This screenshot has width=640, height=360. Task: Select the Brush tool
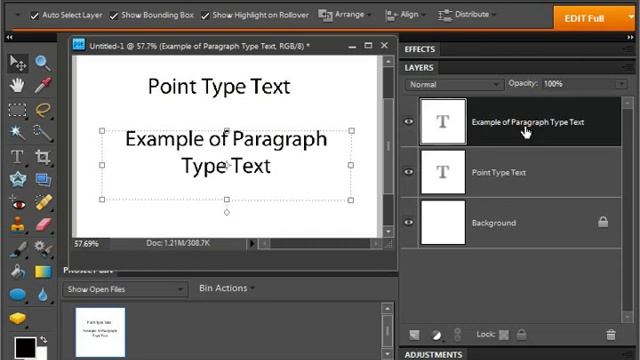click(18, 248)
